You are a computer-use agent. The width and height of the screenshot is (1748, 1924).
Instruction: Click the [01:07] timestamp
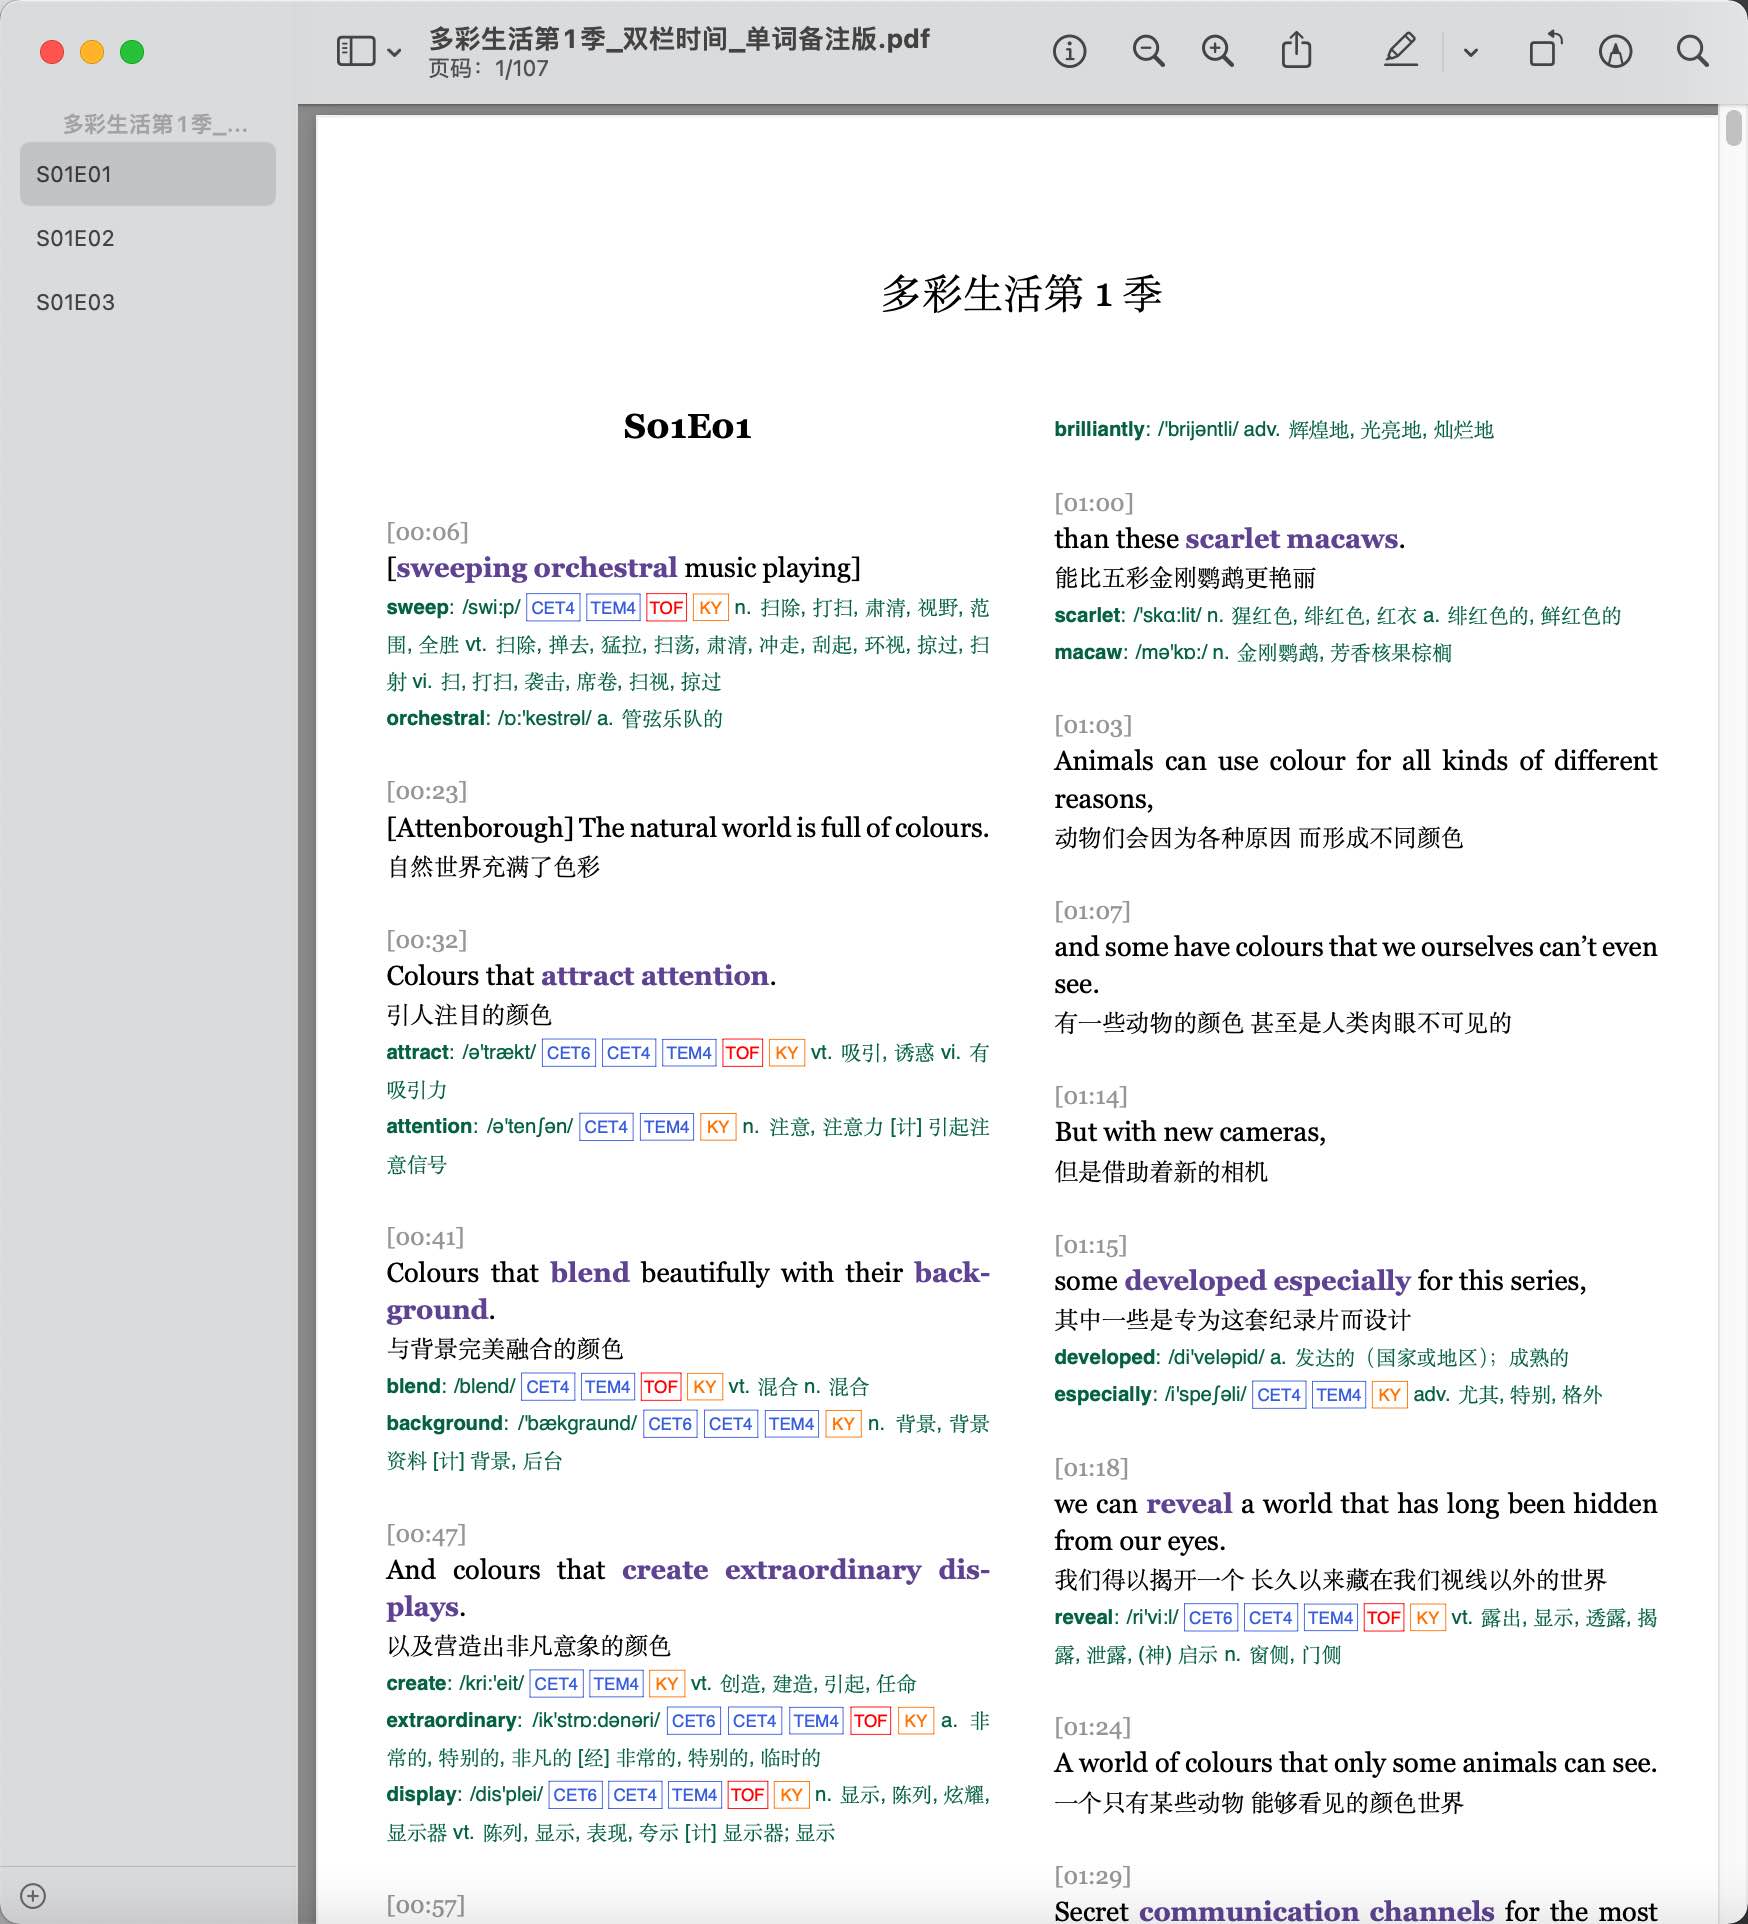point(1092,912)
